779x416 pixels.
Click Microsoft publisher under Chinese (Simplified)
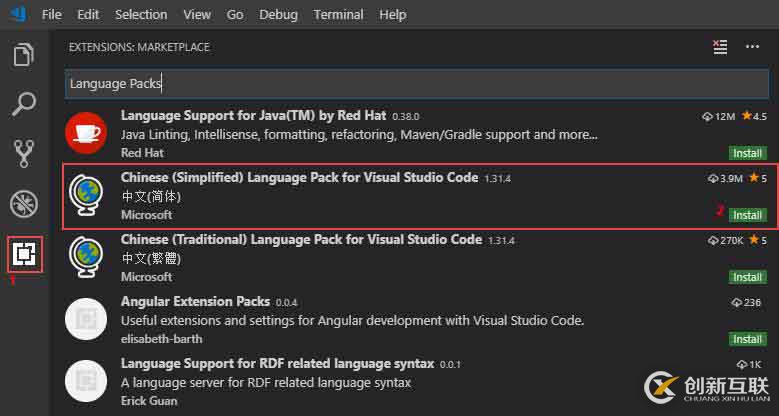tap(147, 215)
